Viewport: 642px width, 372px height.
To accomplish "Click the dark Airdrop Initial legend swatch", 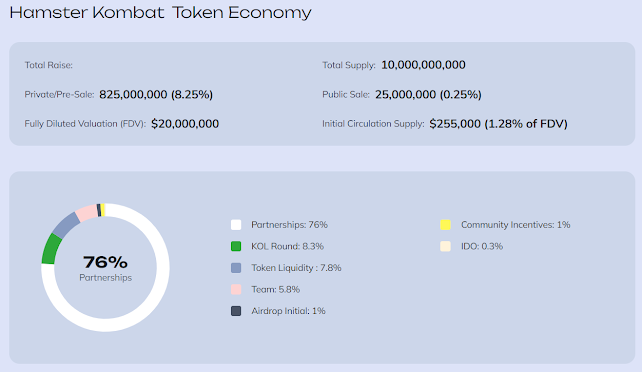I will coord(236,311).
